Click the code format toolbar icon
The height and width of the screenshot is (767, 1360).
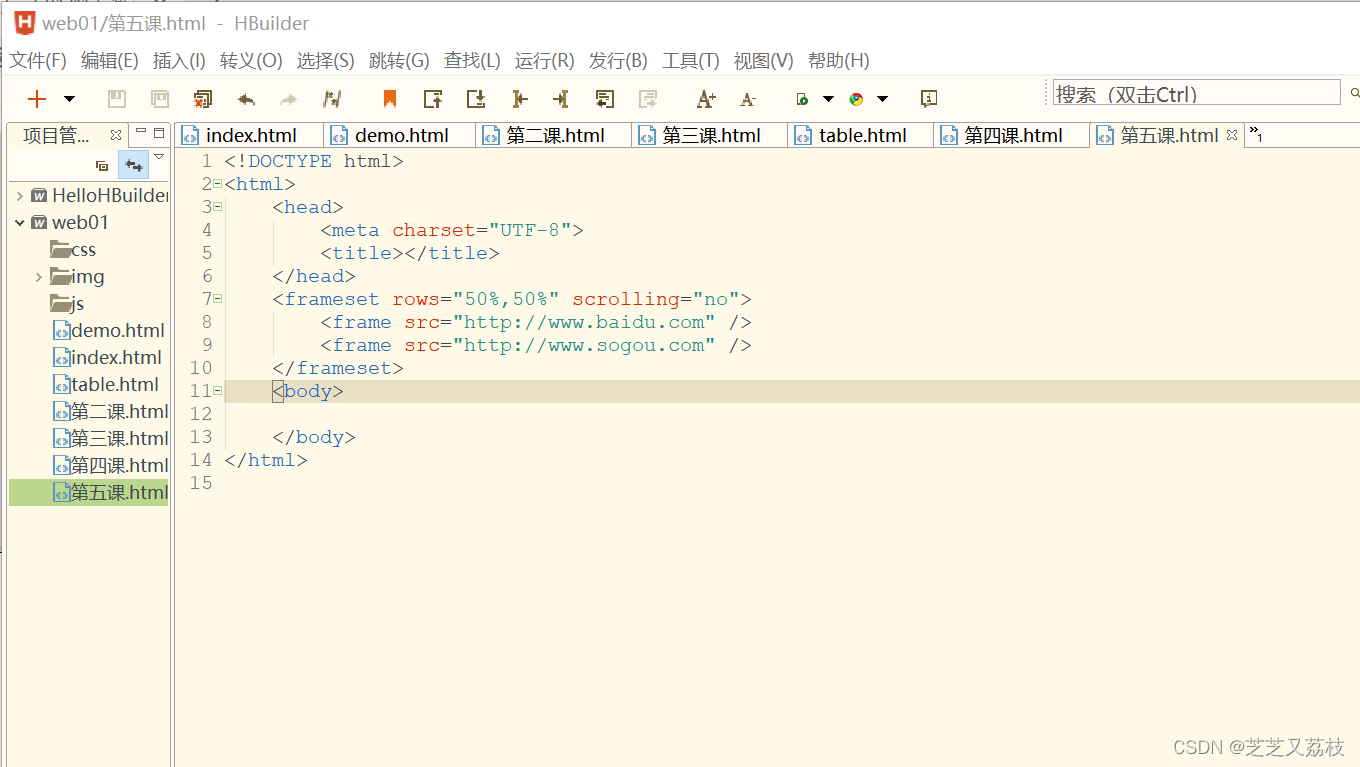pyautogui.click(x=332, y=98)
